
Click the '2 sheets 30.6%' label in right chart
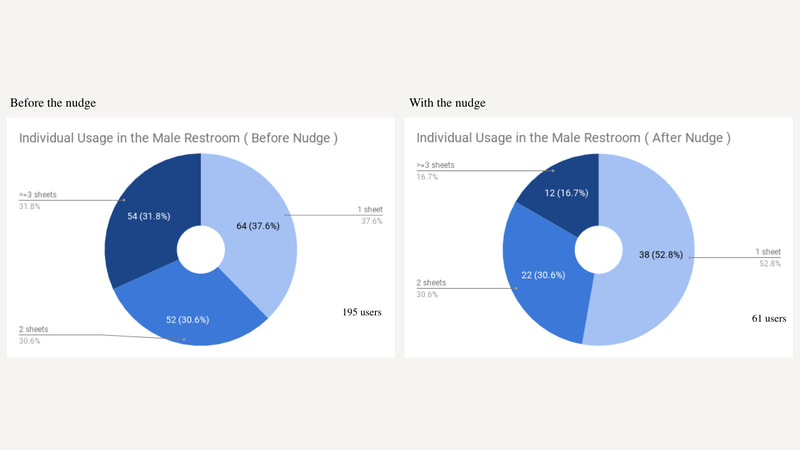point(431,288)
